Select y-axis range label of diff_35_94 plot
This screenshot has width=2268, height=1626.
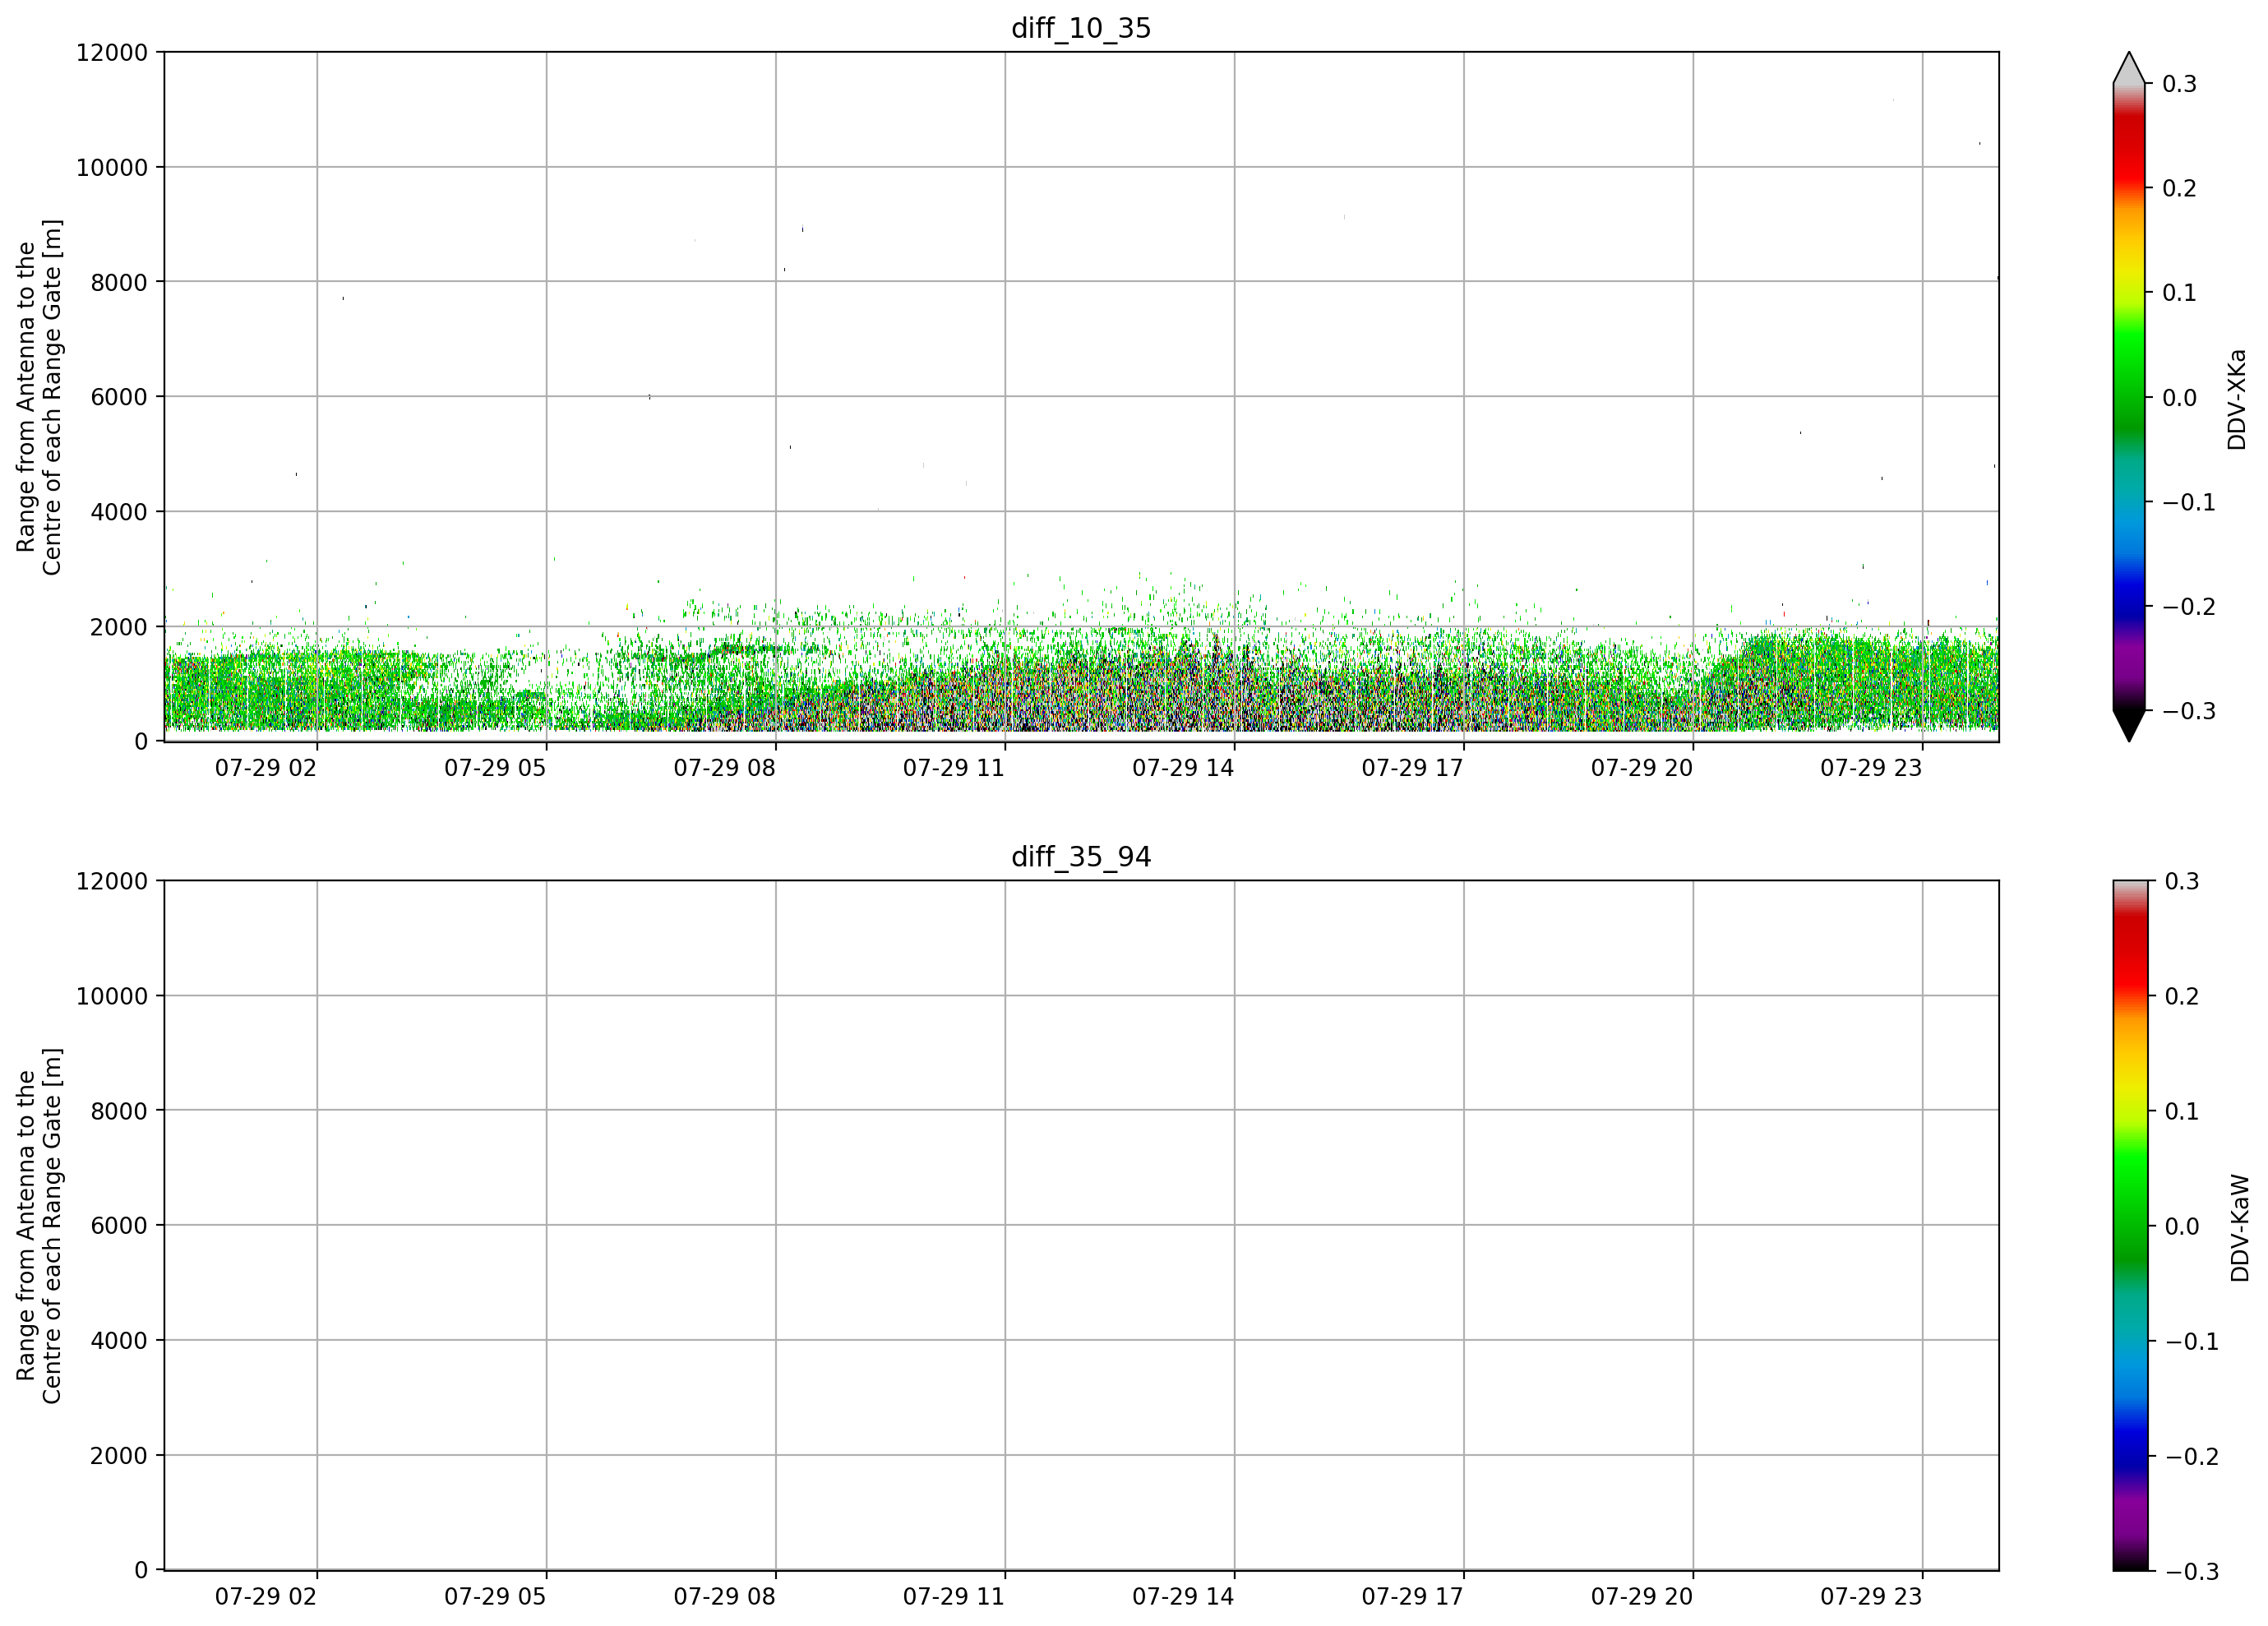click(39, 1226)
